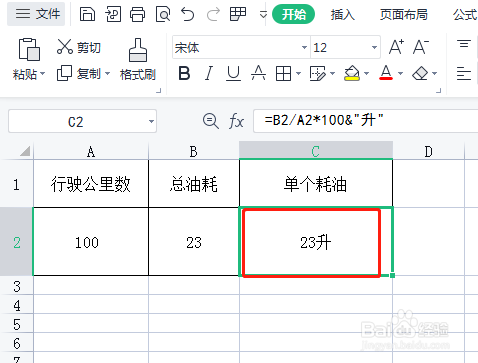The image size is (478, 363).
Task: Select cell C2 containing 23升
Action: coord(316,242)
